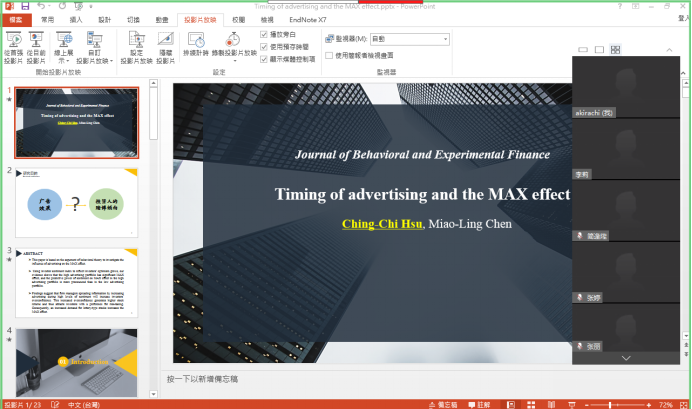Click language indicator 中文 (台灣)
The width and height of the screenshot is (692, 409).
point(84,405)
